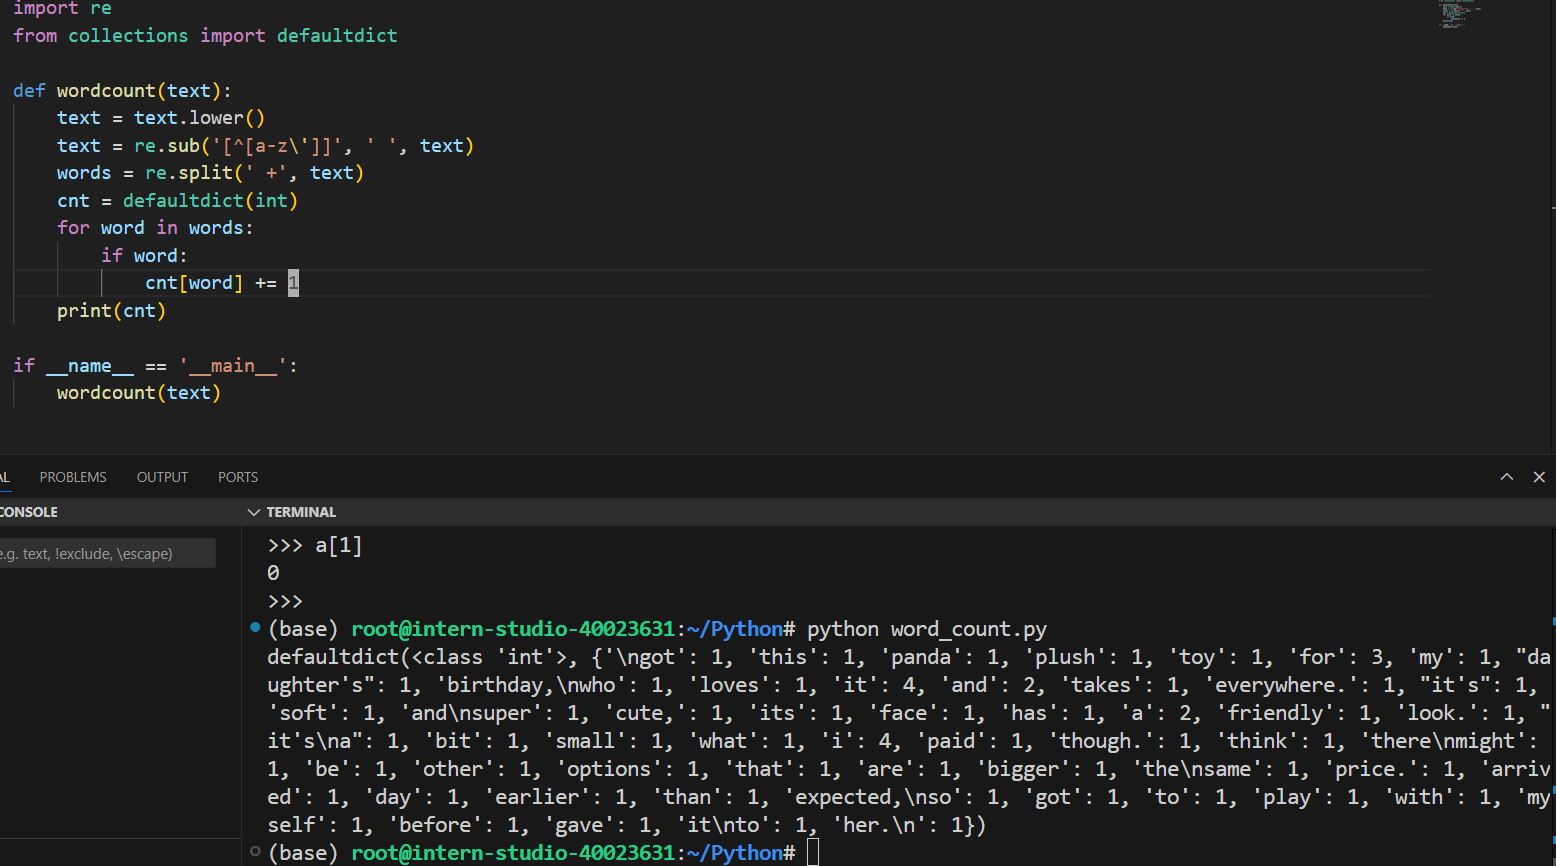Click the '>>> a[1]' terminal line
Image resolution: width=1556 pixels, height=866 pixels.
click(315, 546)
